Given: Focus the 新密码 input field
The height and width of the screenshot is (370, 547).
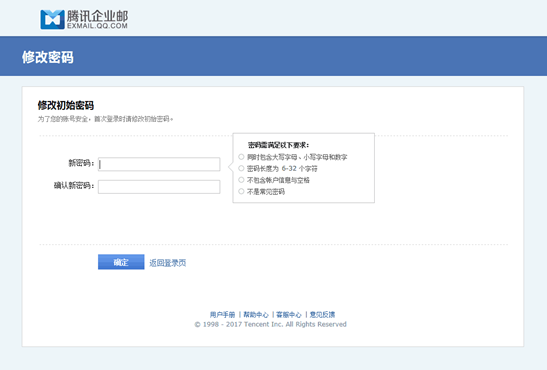Looking at the screenshot, I should tap(159, 164).
